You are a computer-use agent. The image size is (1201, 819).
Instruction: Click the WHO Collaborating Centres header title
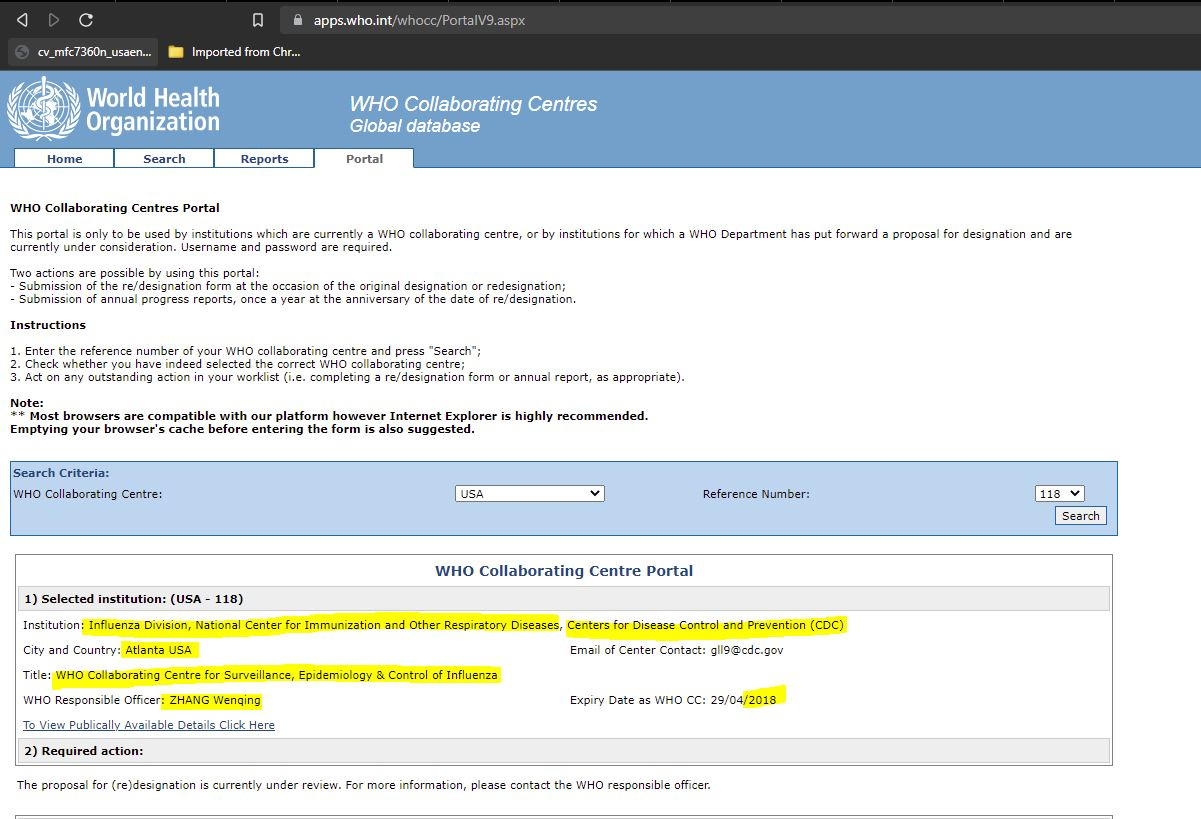click(x=473, y=104)
